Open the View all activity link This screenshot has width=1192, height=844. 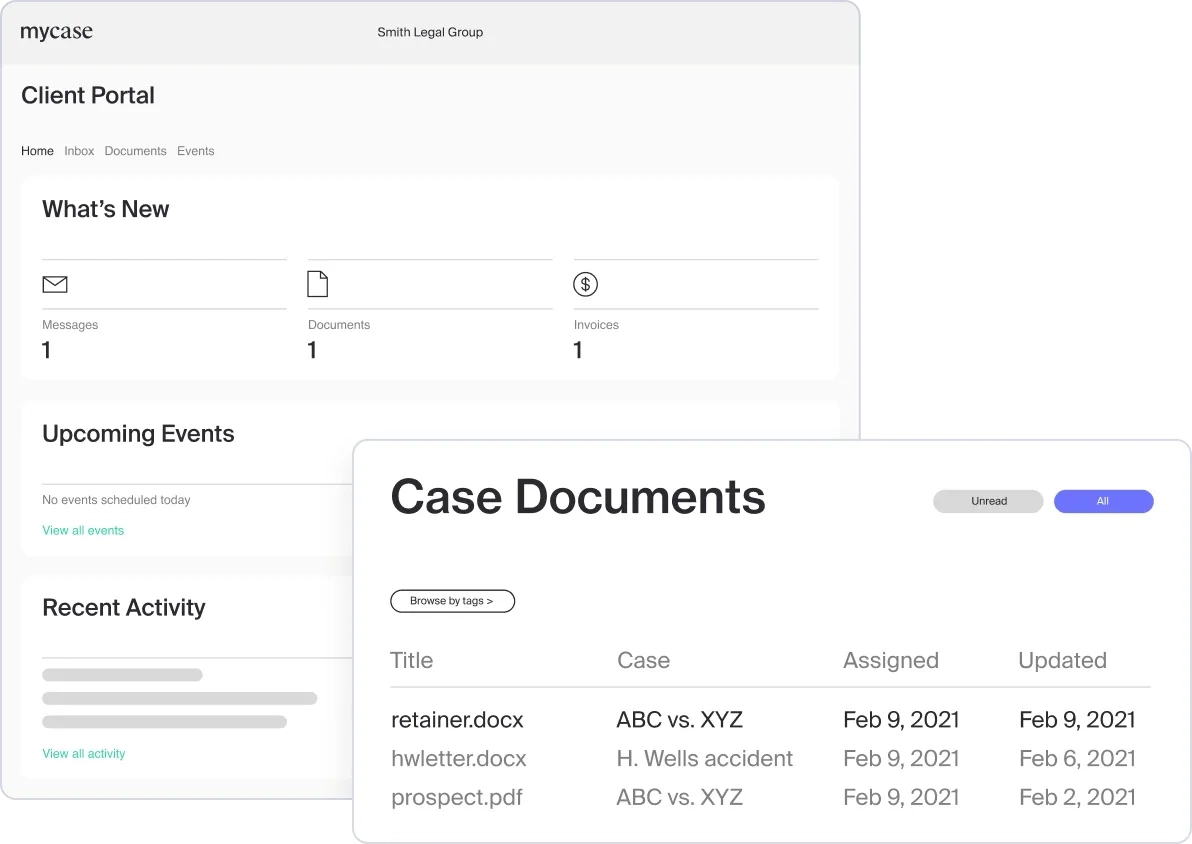point(84,754)
